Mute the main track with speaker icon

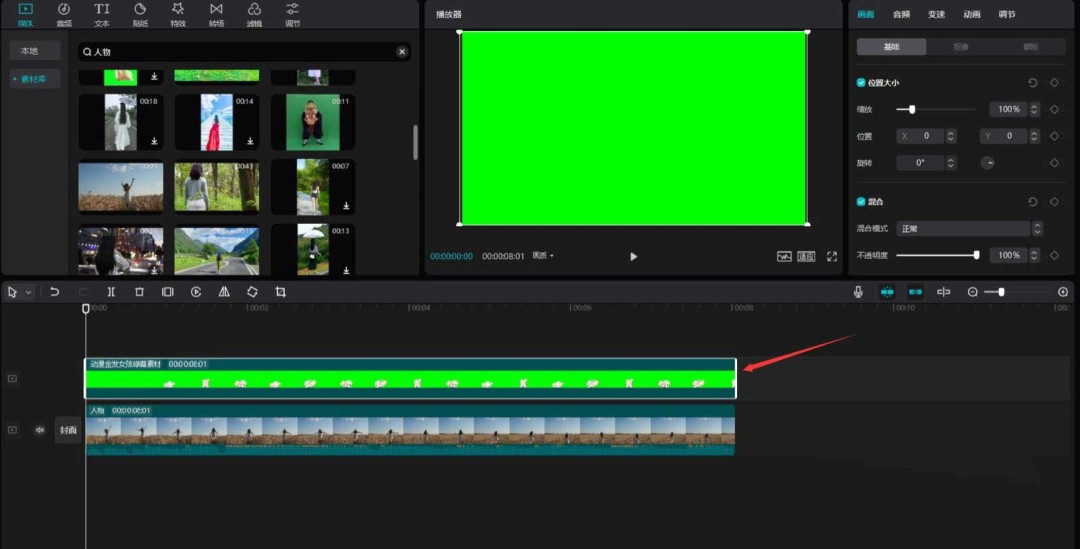(40, 430)
